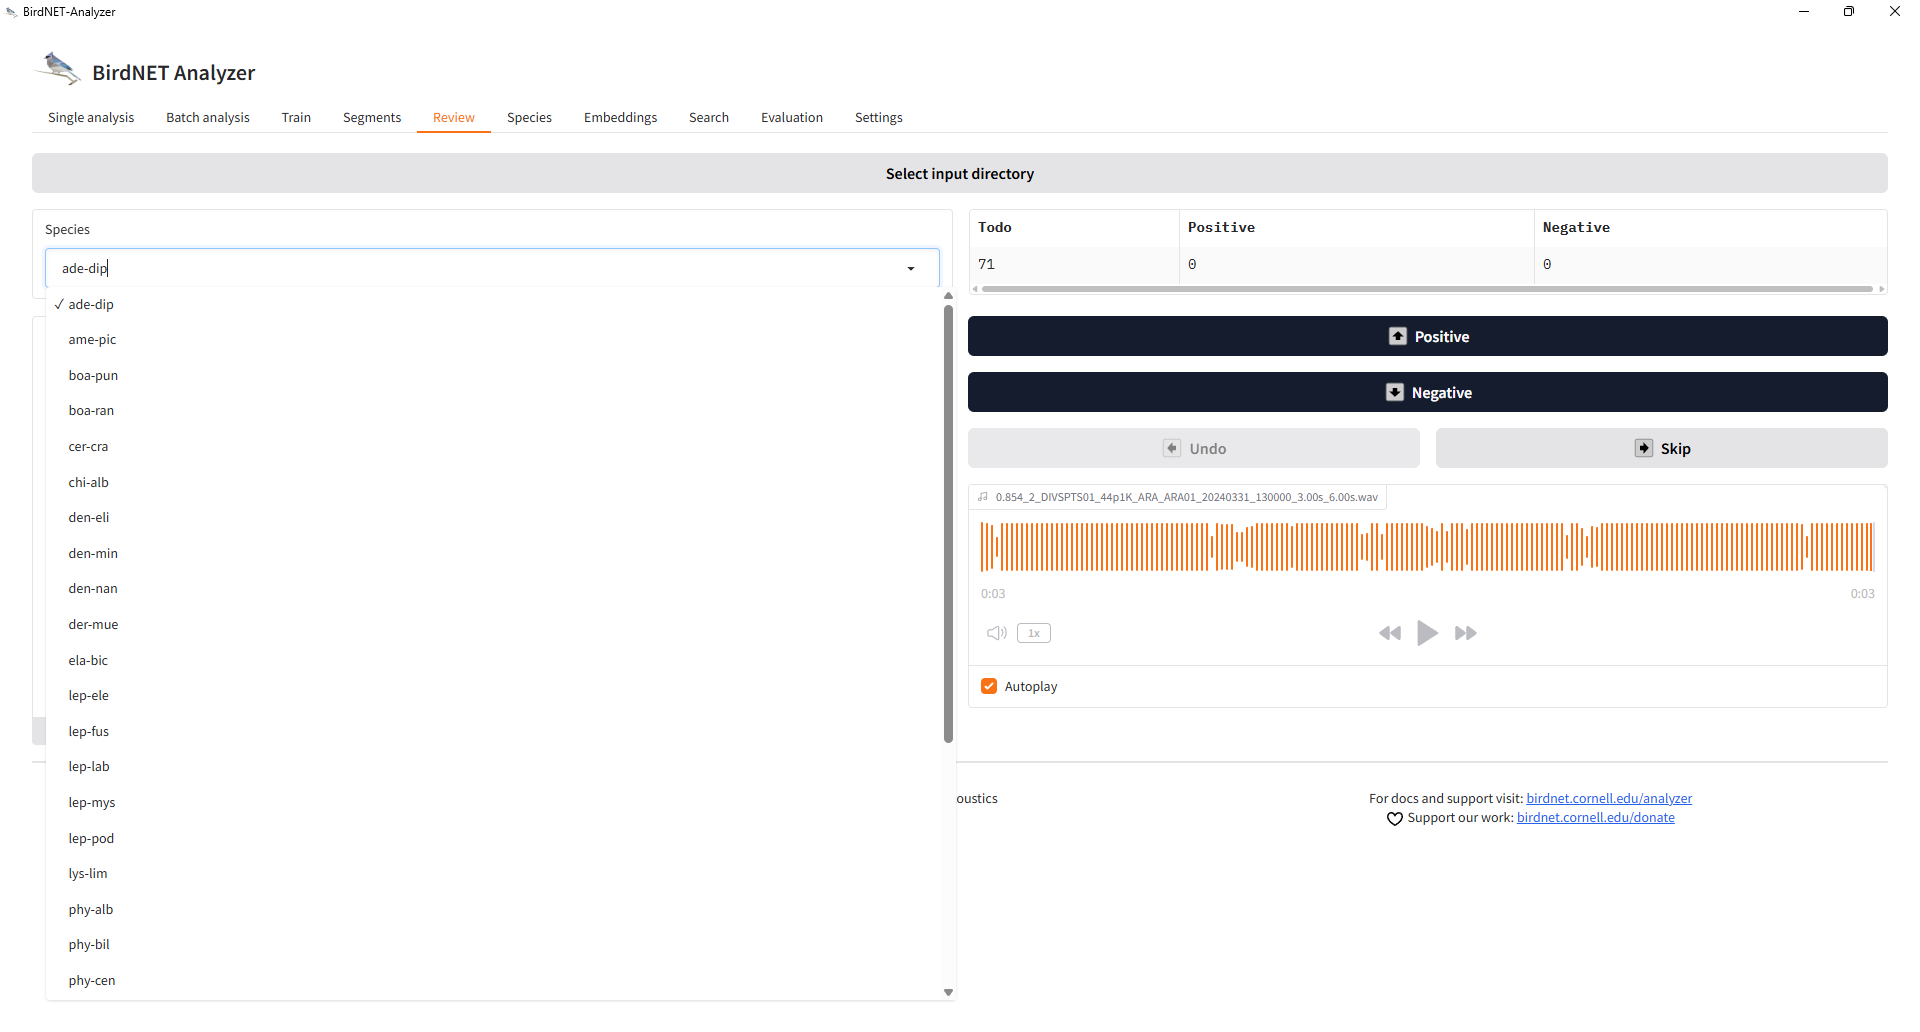
Task: Toggle the Autoplay checkbox
Action: (989, 686)
